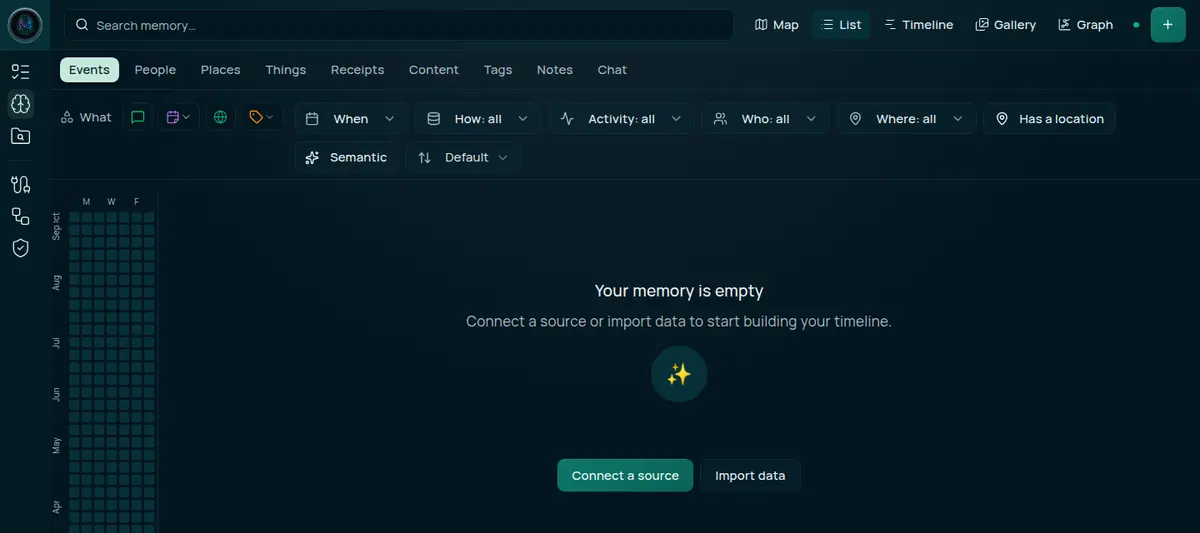1200x533 pixels.
Task: Click the green plus add button
Action: 1168,25
